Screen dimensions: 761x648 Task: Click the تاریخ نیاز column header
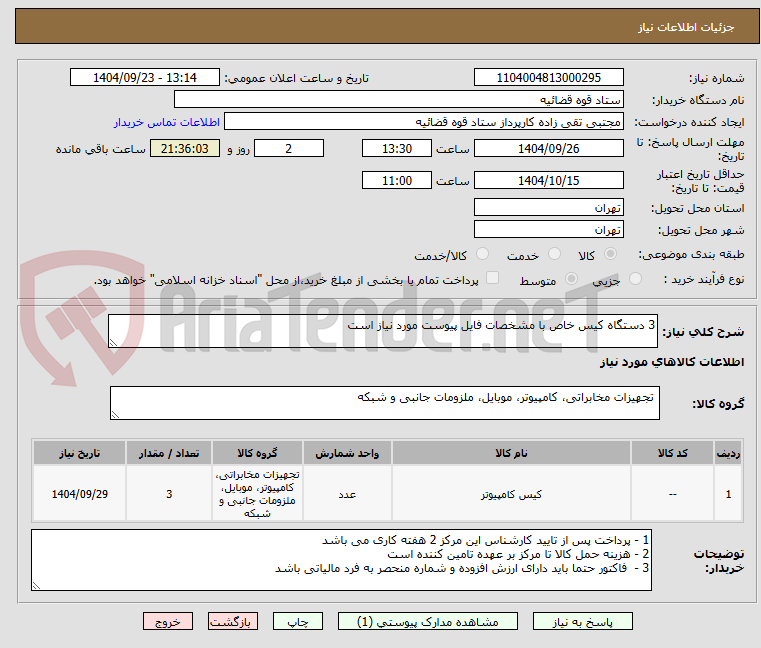pyautogui.click(x=80, y=453)
